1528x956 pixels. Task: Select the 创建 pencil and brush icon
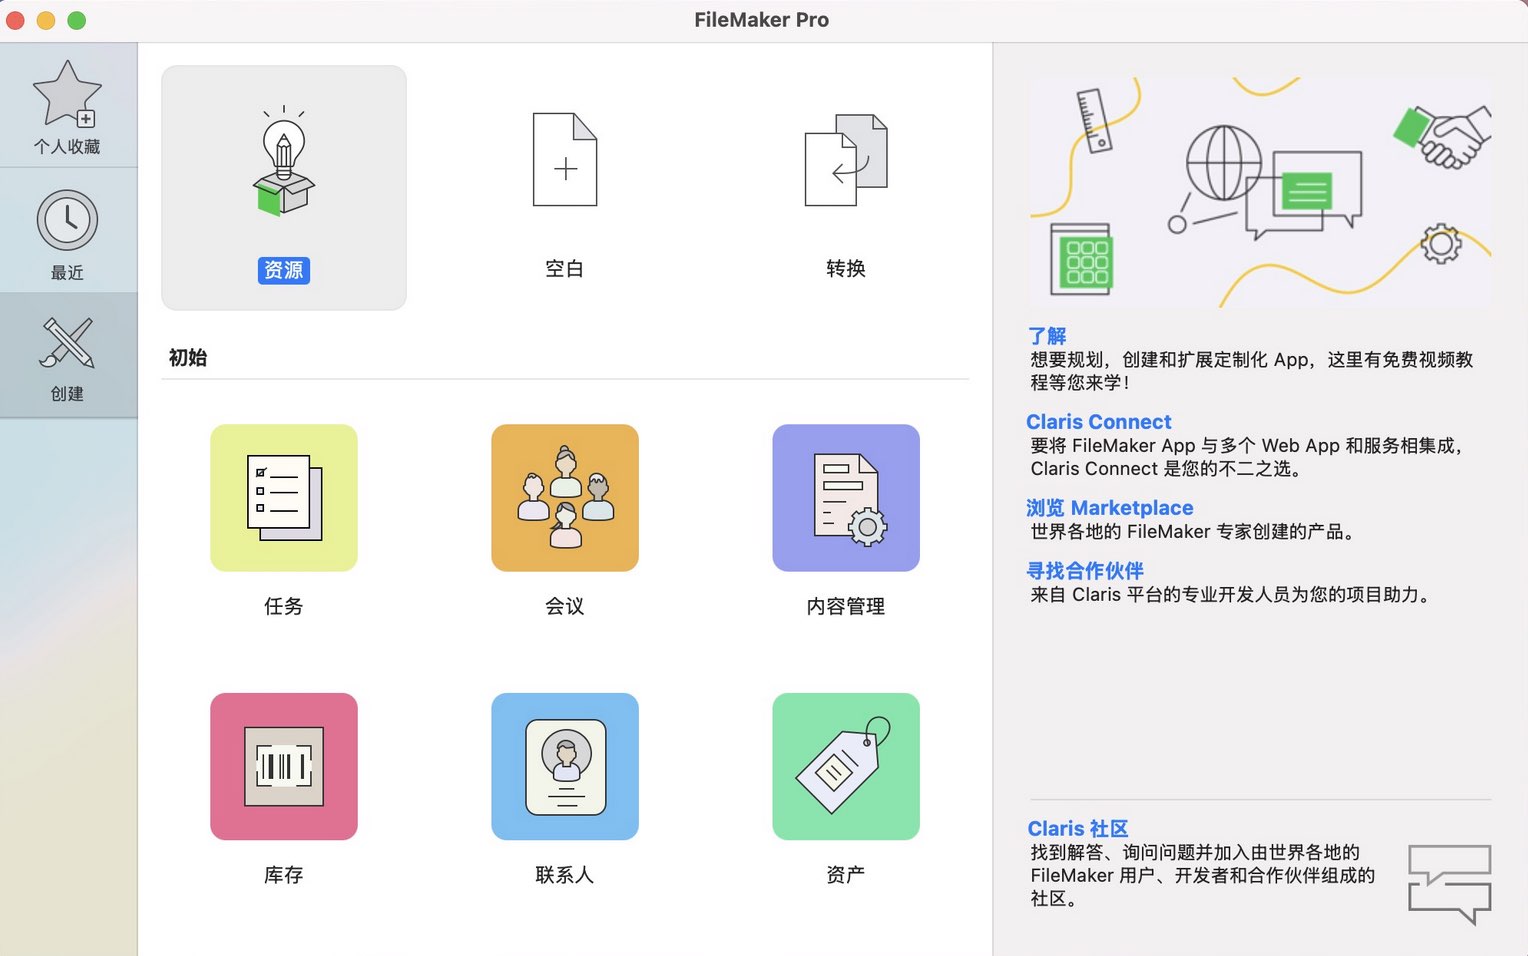click(x=67, y=342)
